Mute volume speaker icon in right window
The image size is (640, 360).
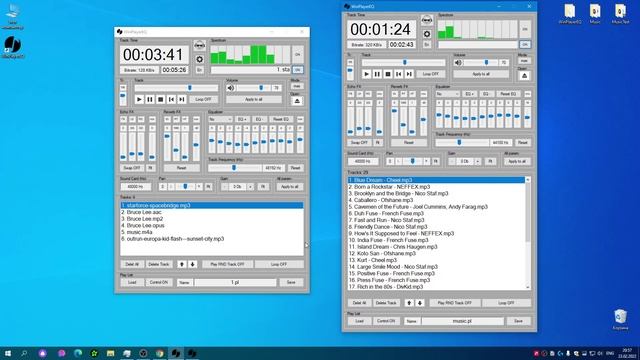tap(458, 62)
